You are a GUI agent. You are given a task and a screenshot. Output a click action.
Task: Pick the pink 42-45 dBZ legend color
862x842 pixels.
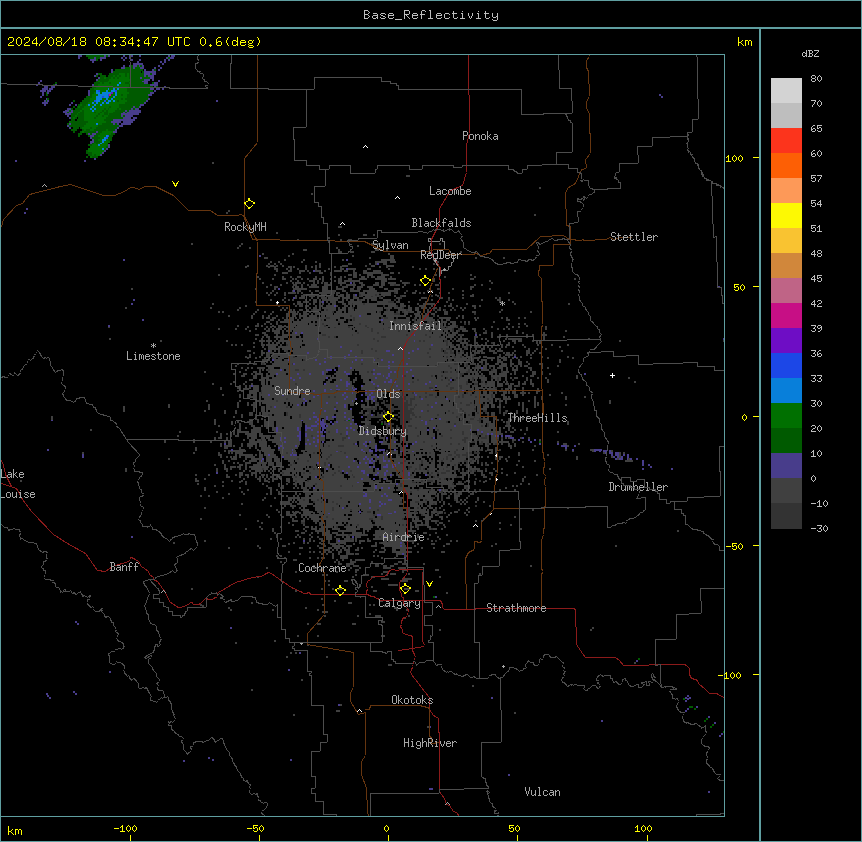786,291
